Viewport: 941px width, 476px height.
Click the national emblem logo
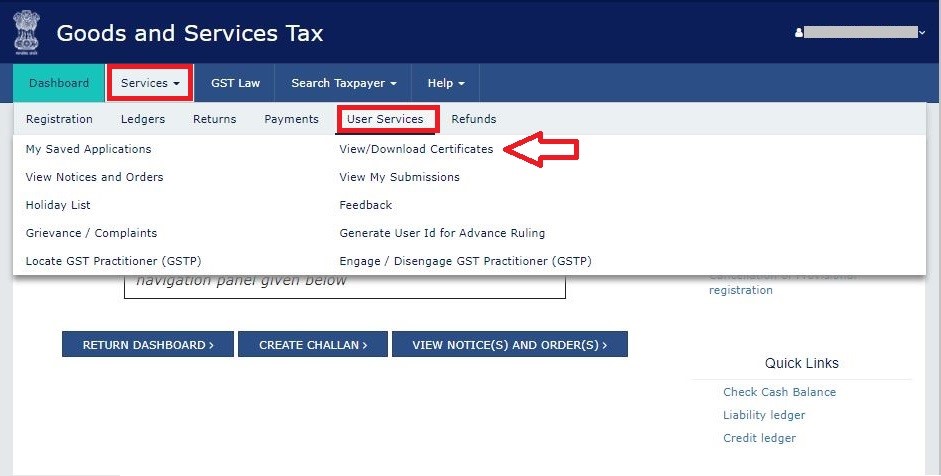(x=27, y=33)
